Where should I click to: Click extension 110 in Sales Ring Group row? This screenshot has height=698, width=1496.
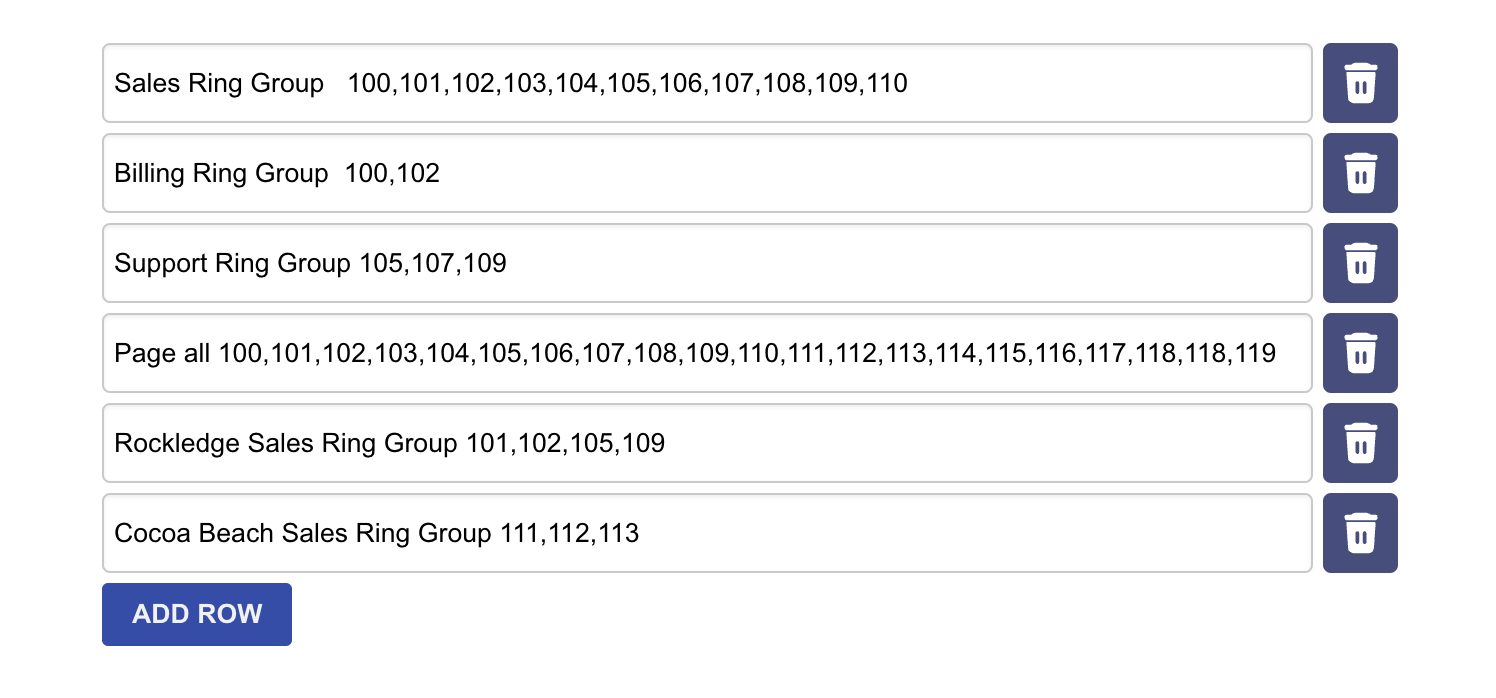pos(887,83)
